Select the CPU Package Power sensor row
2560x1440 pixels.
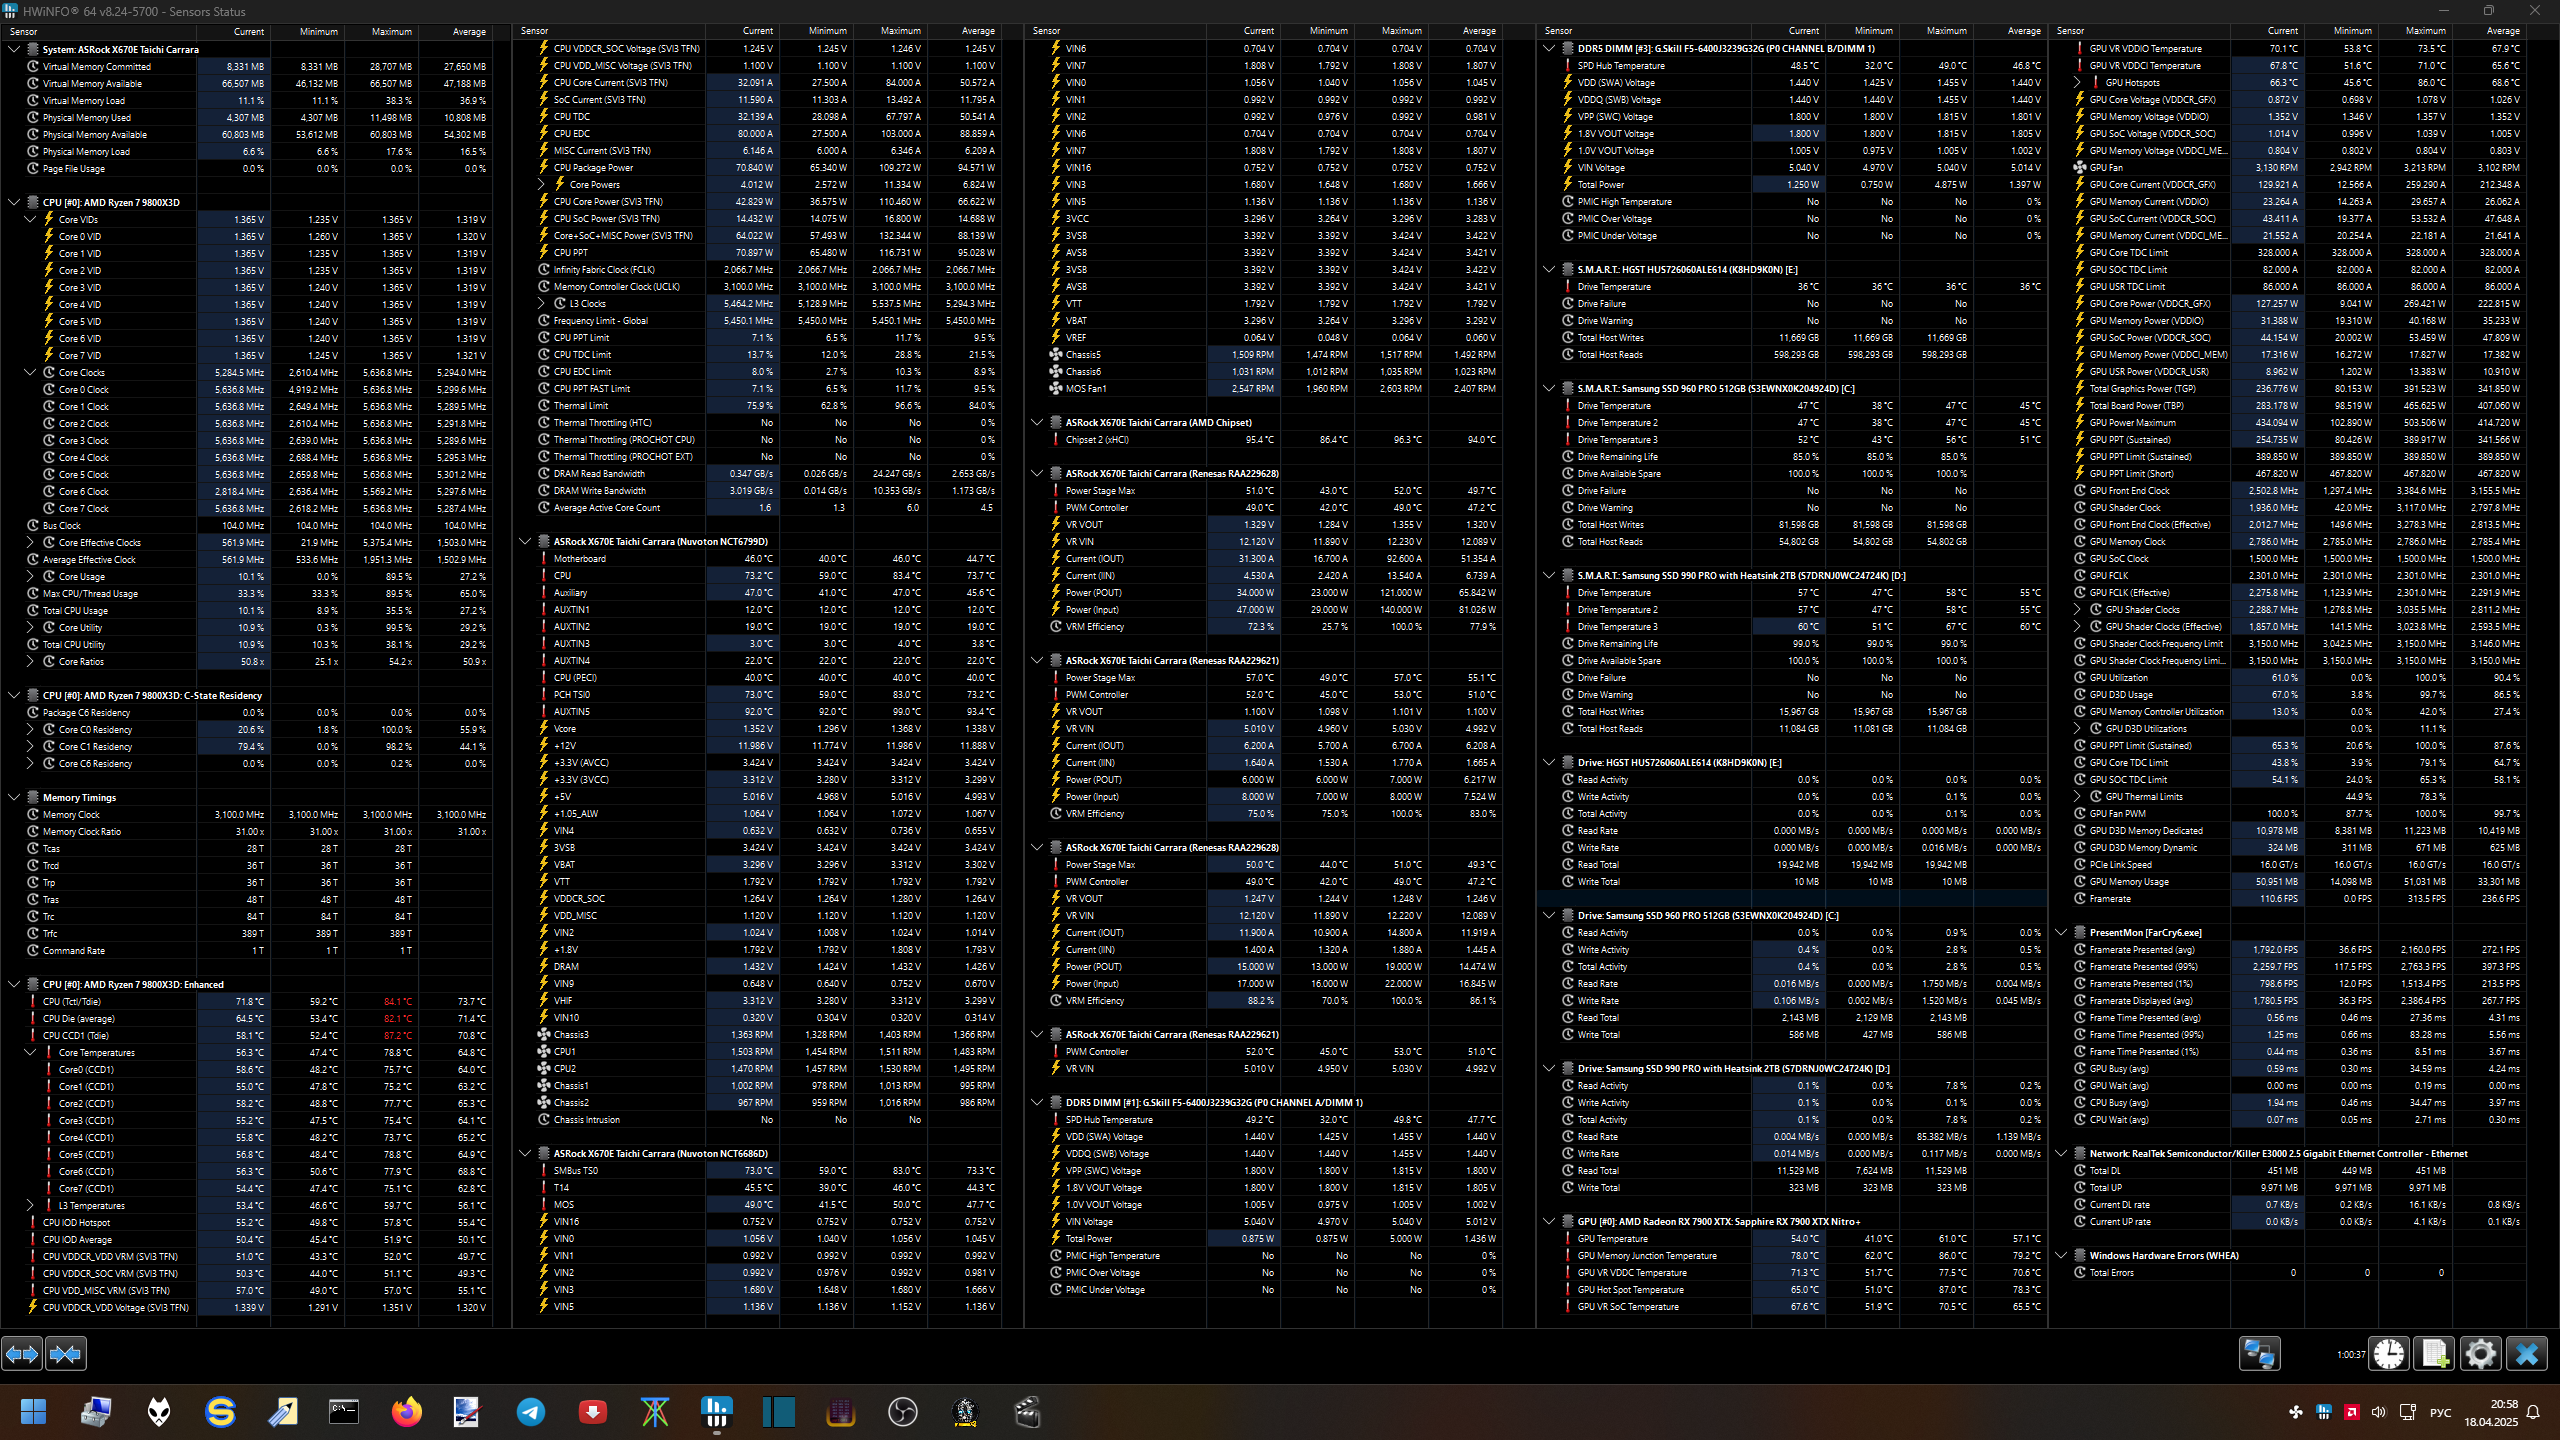point(593,167)
